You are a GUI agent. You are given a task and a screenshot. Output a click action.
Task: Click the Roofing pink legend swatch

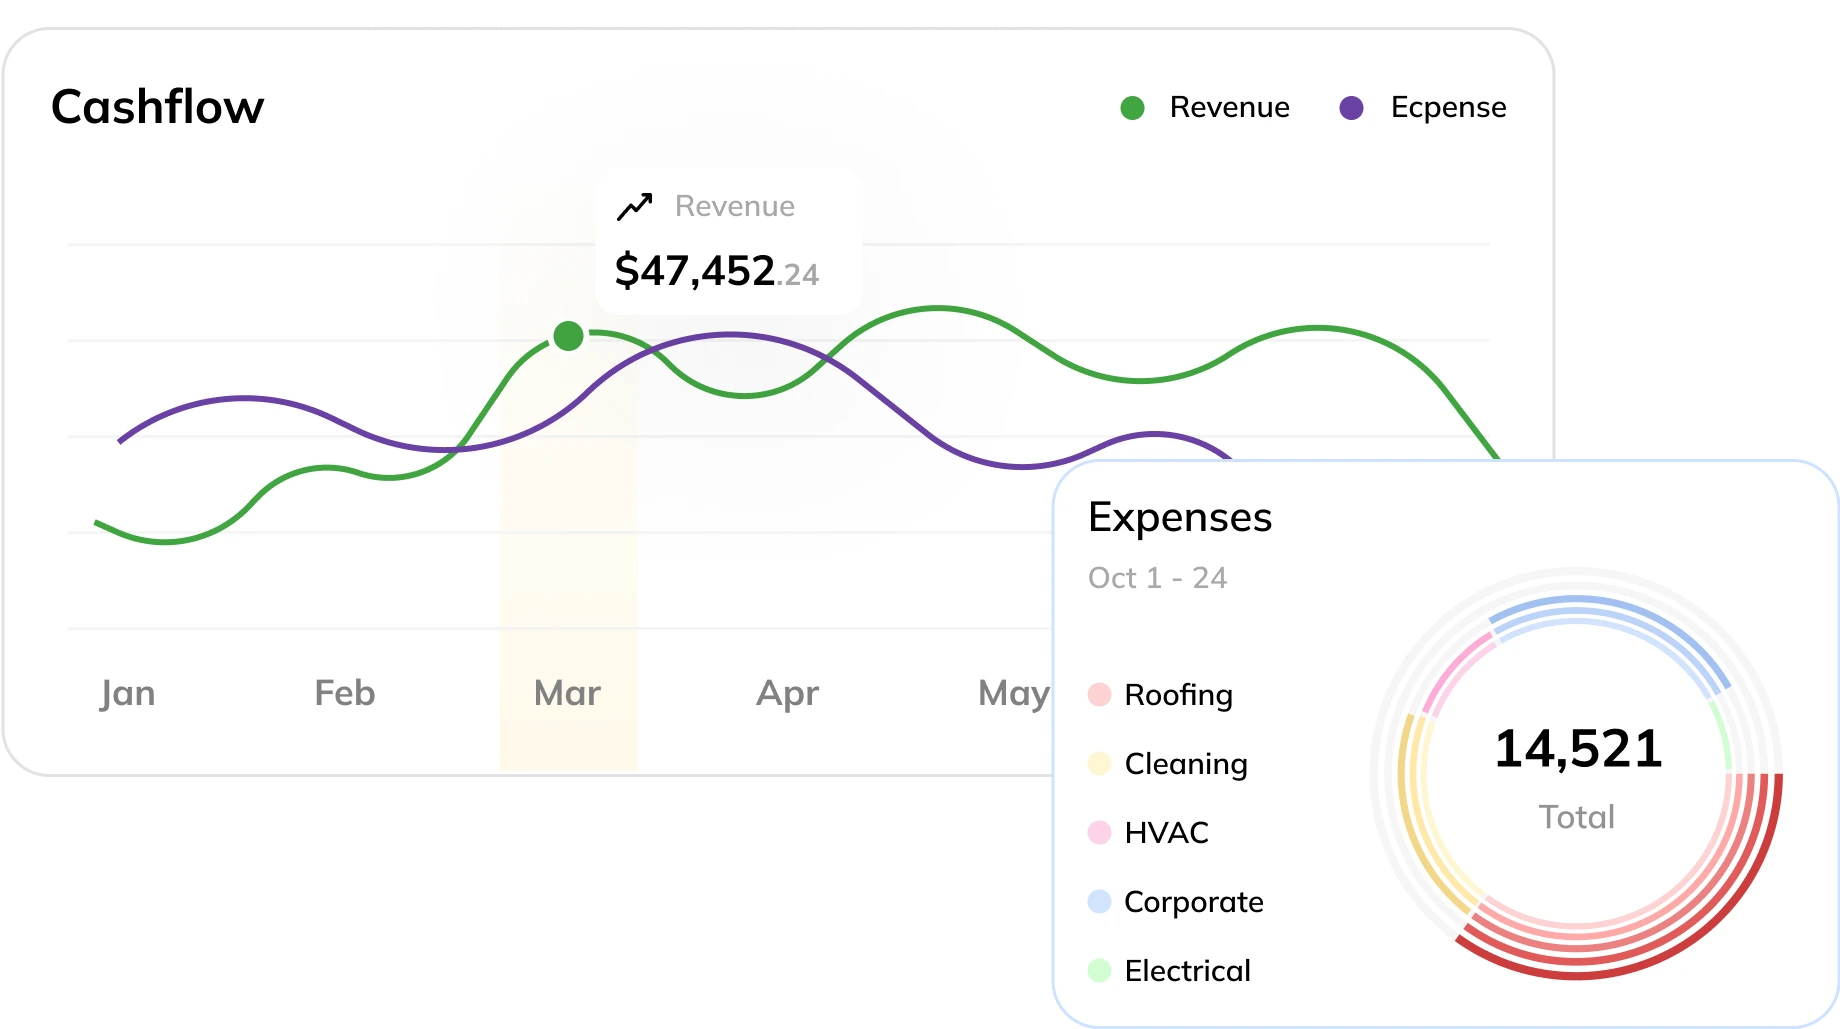[x=1099, y=694]
